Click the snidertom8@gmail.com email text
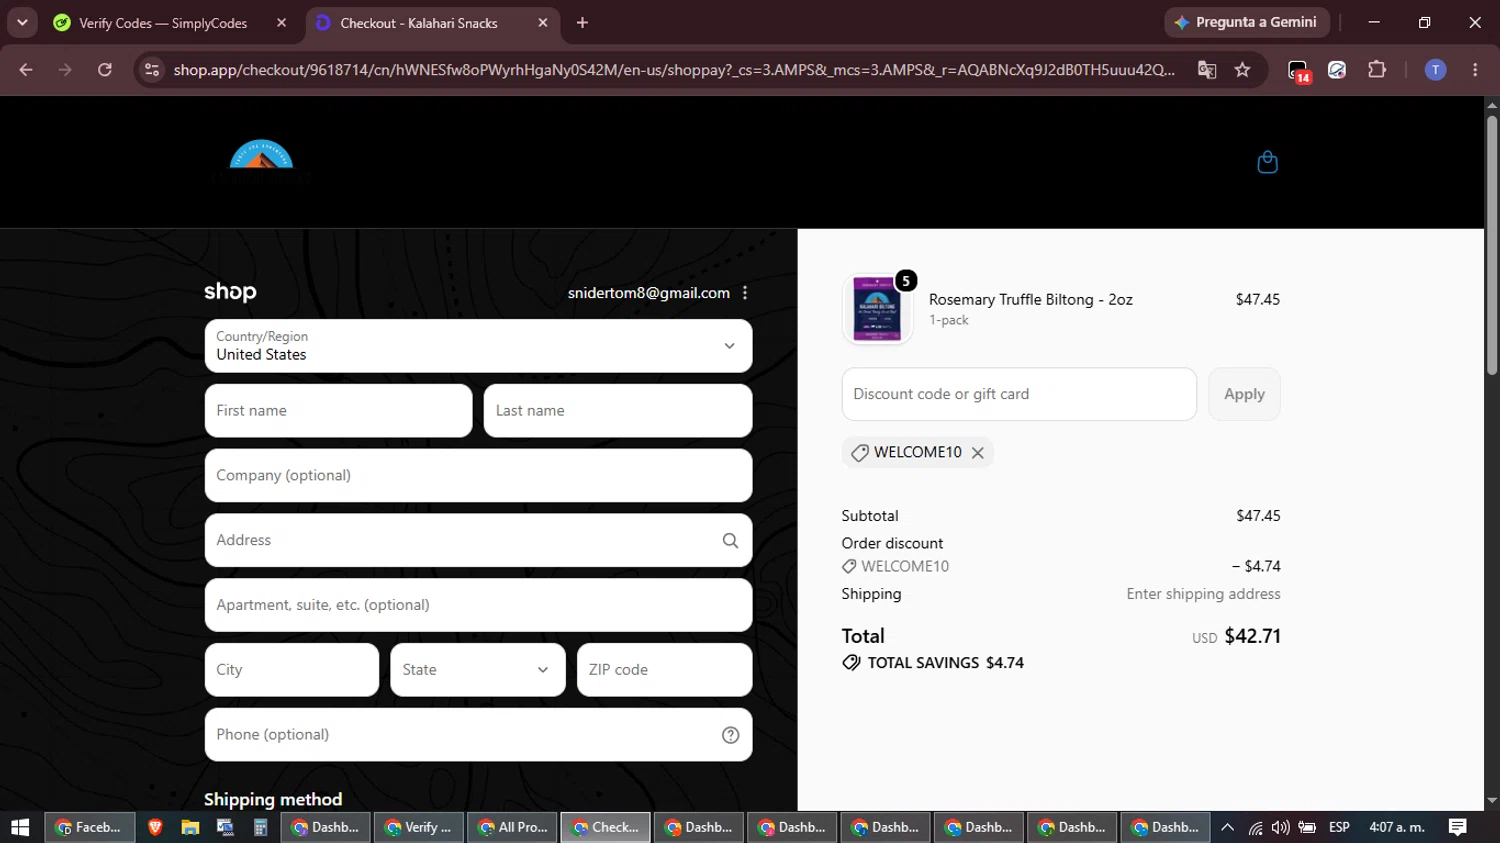1500x843 pixels. pos(649,293)
